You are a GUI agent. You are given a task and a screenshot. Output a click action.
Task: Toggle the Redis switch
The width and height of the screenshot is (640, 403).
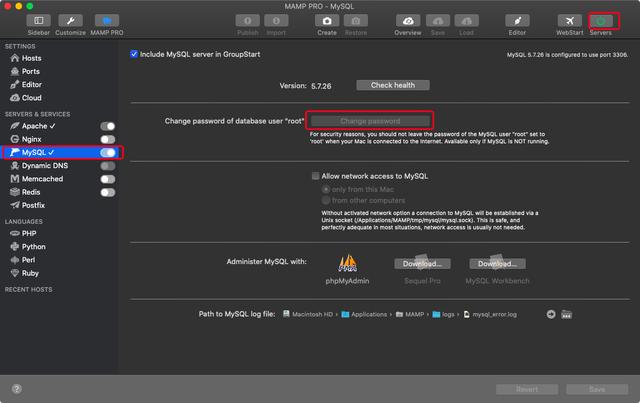tap(108, 192)
